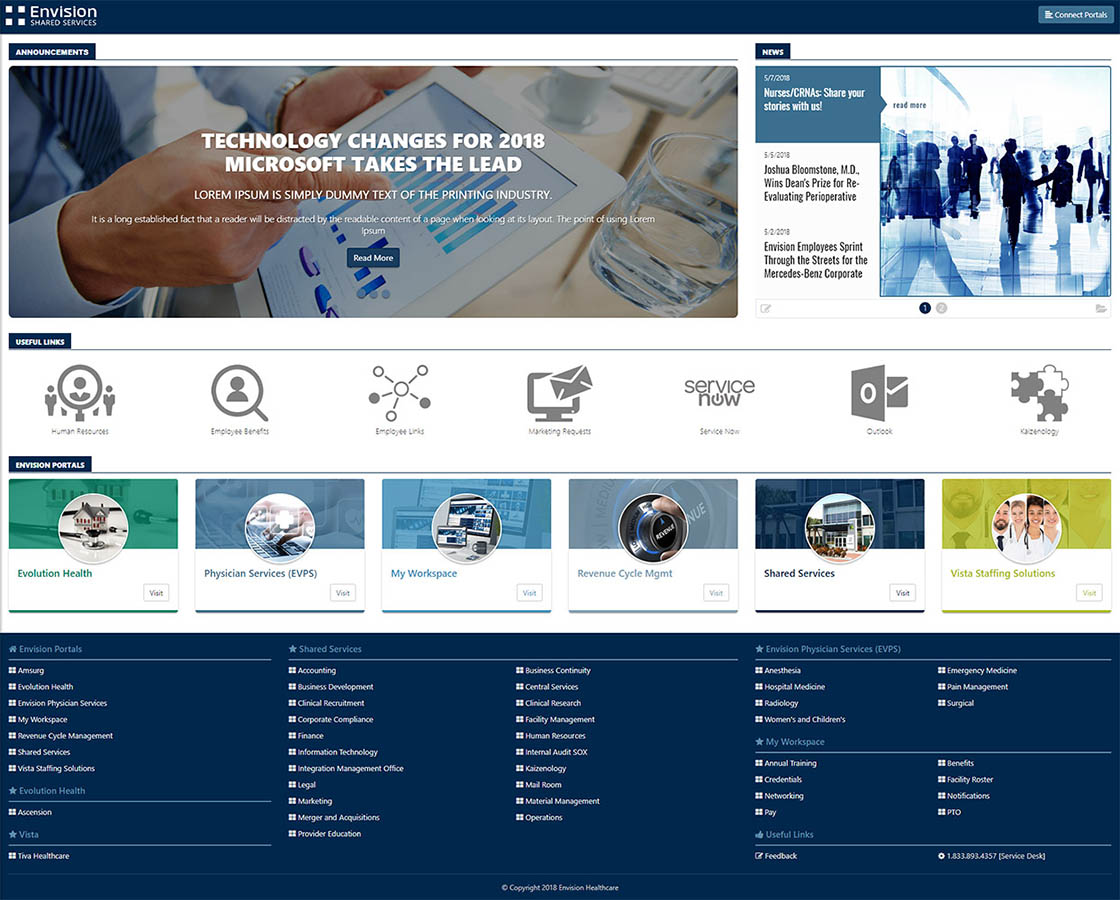This screenshot has height=900, width=1120.
Task: Visit the Physician Services (EVPS) portal
Action: point(343,593)
